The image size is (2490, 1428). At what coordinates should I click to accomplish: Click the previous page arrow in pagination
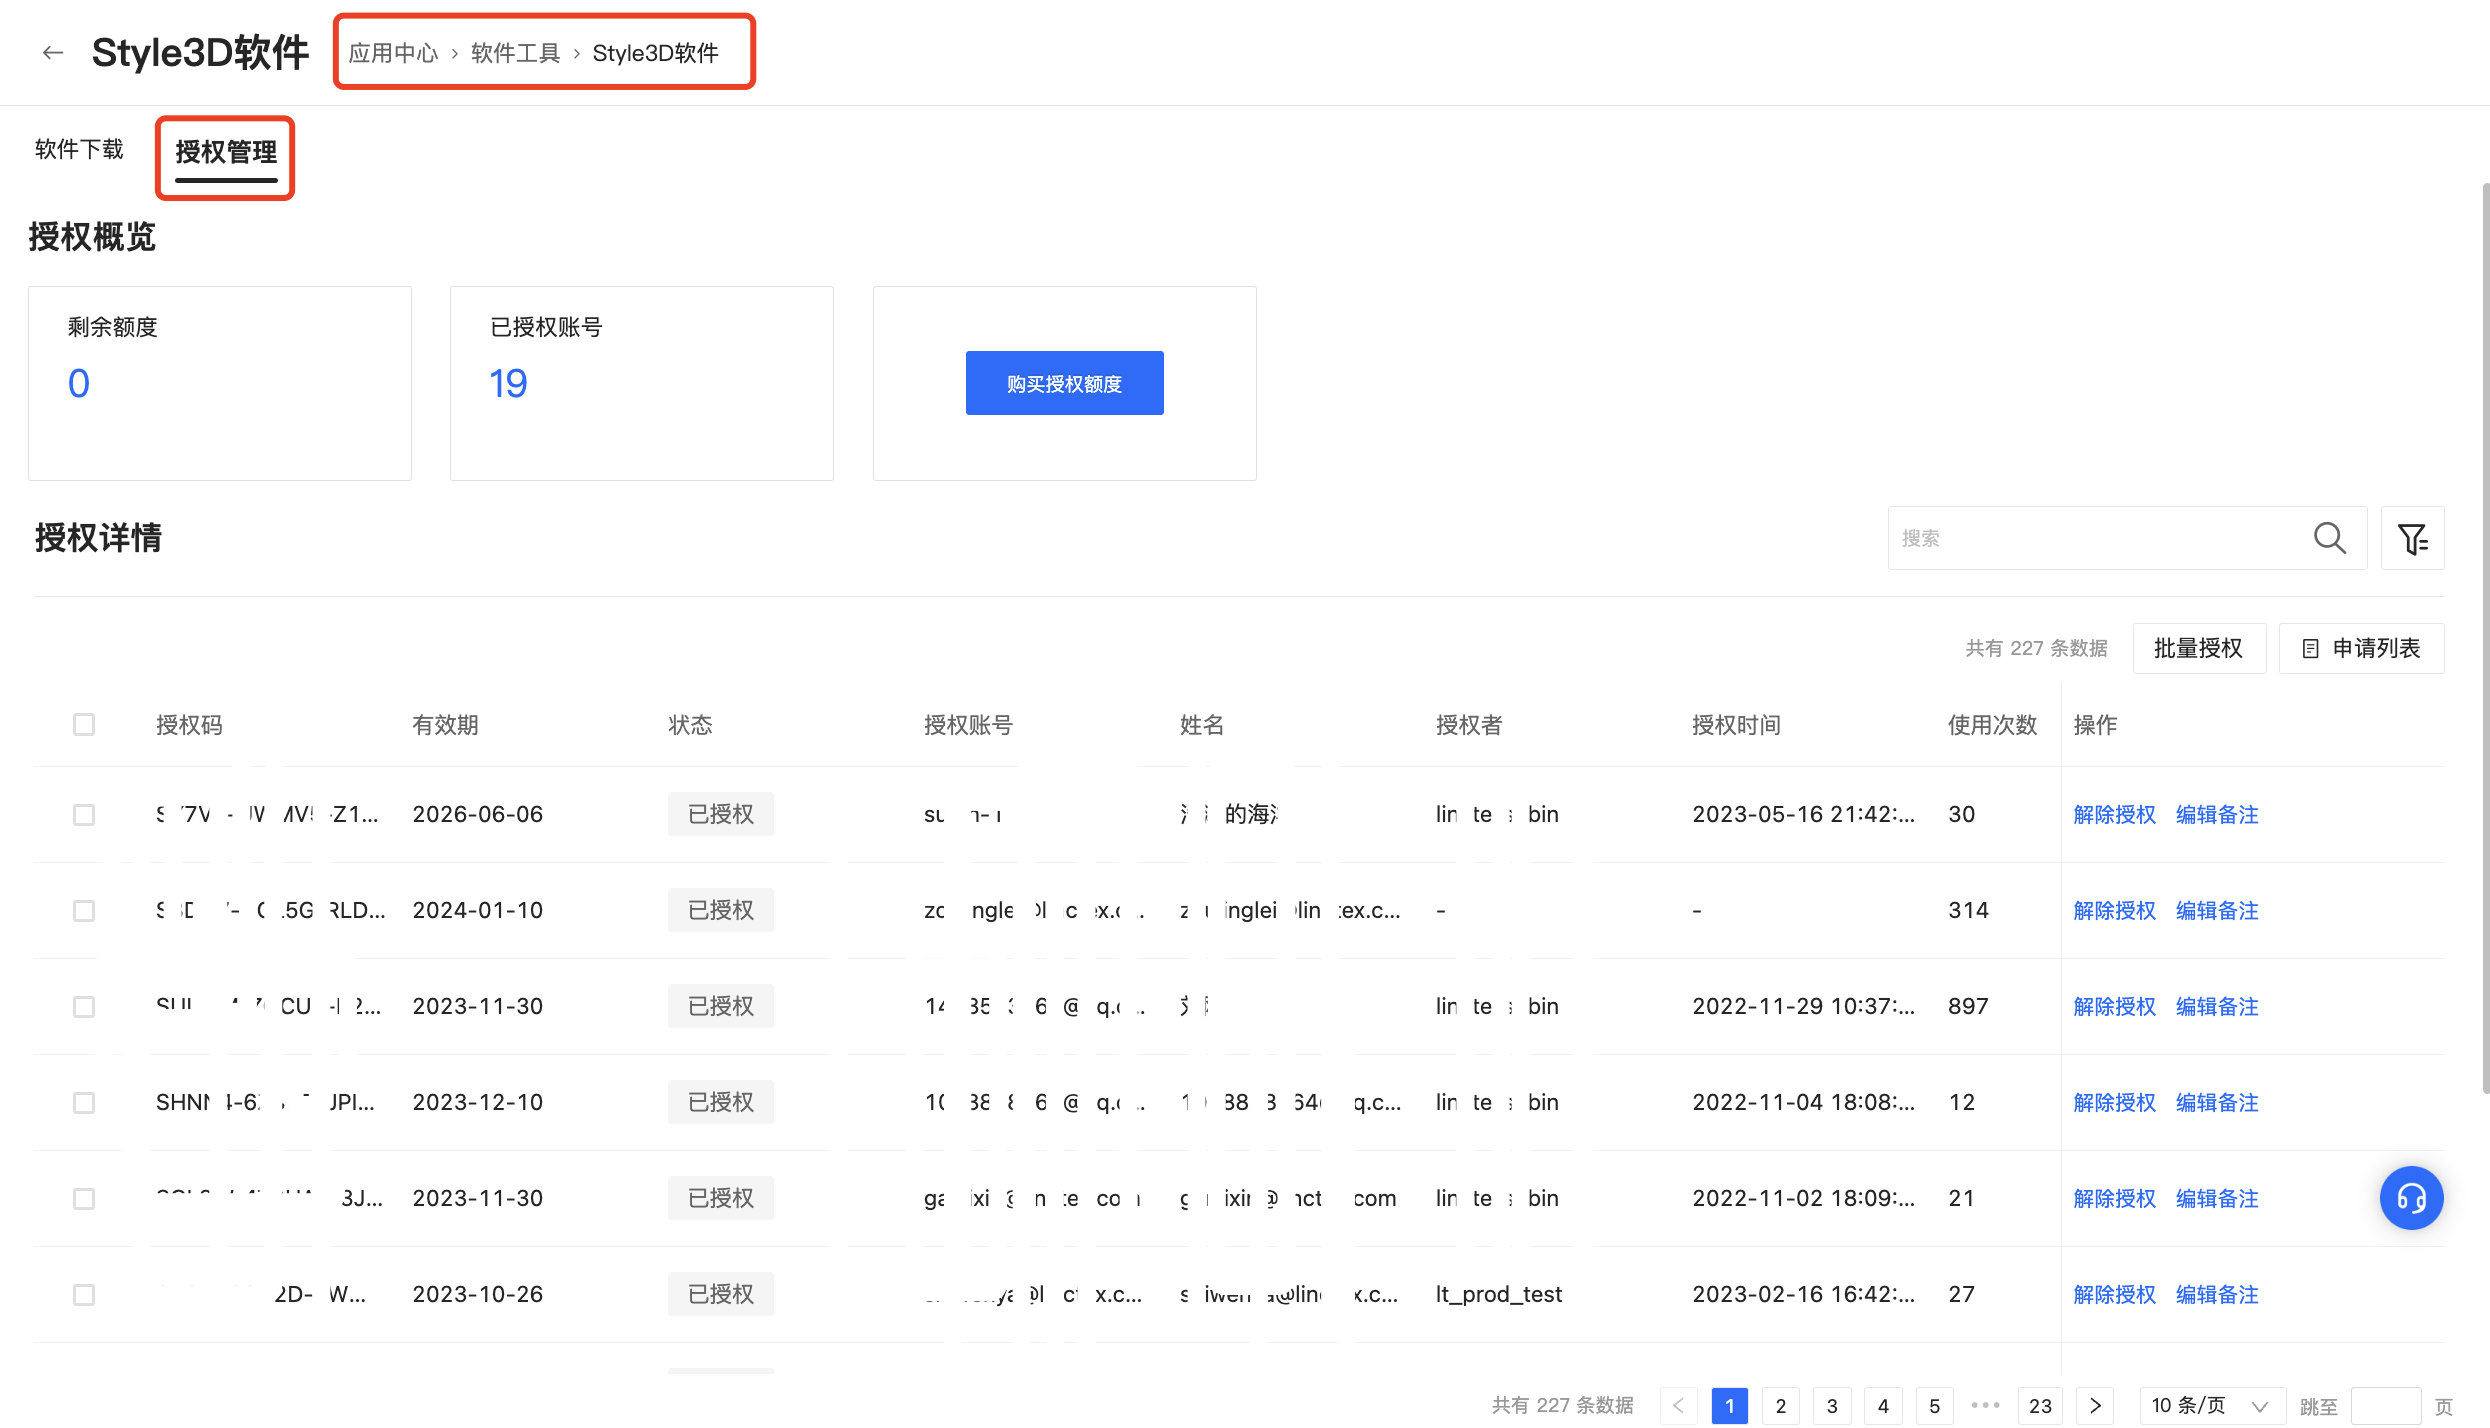[1679, 1405]
